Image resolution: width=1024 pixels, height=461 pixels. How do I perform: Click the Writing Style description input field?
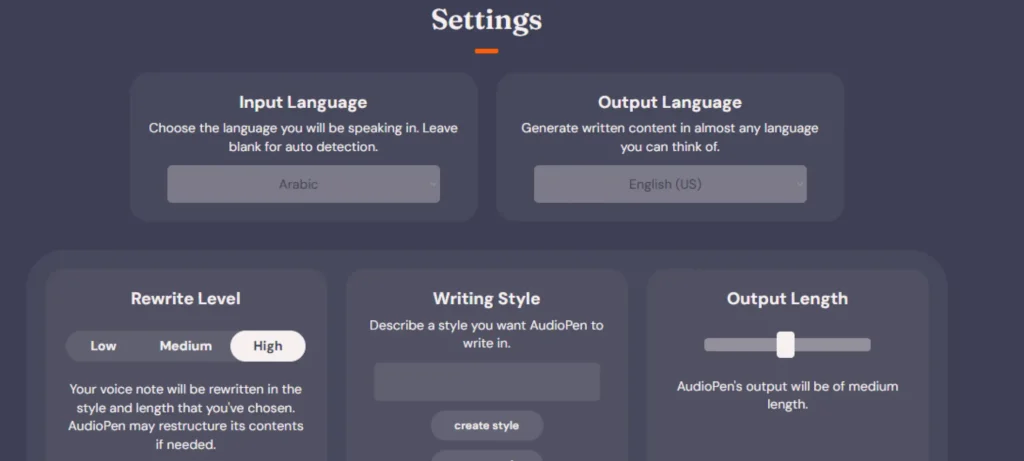(x=487, y=382)
